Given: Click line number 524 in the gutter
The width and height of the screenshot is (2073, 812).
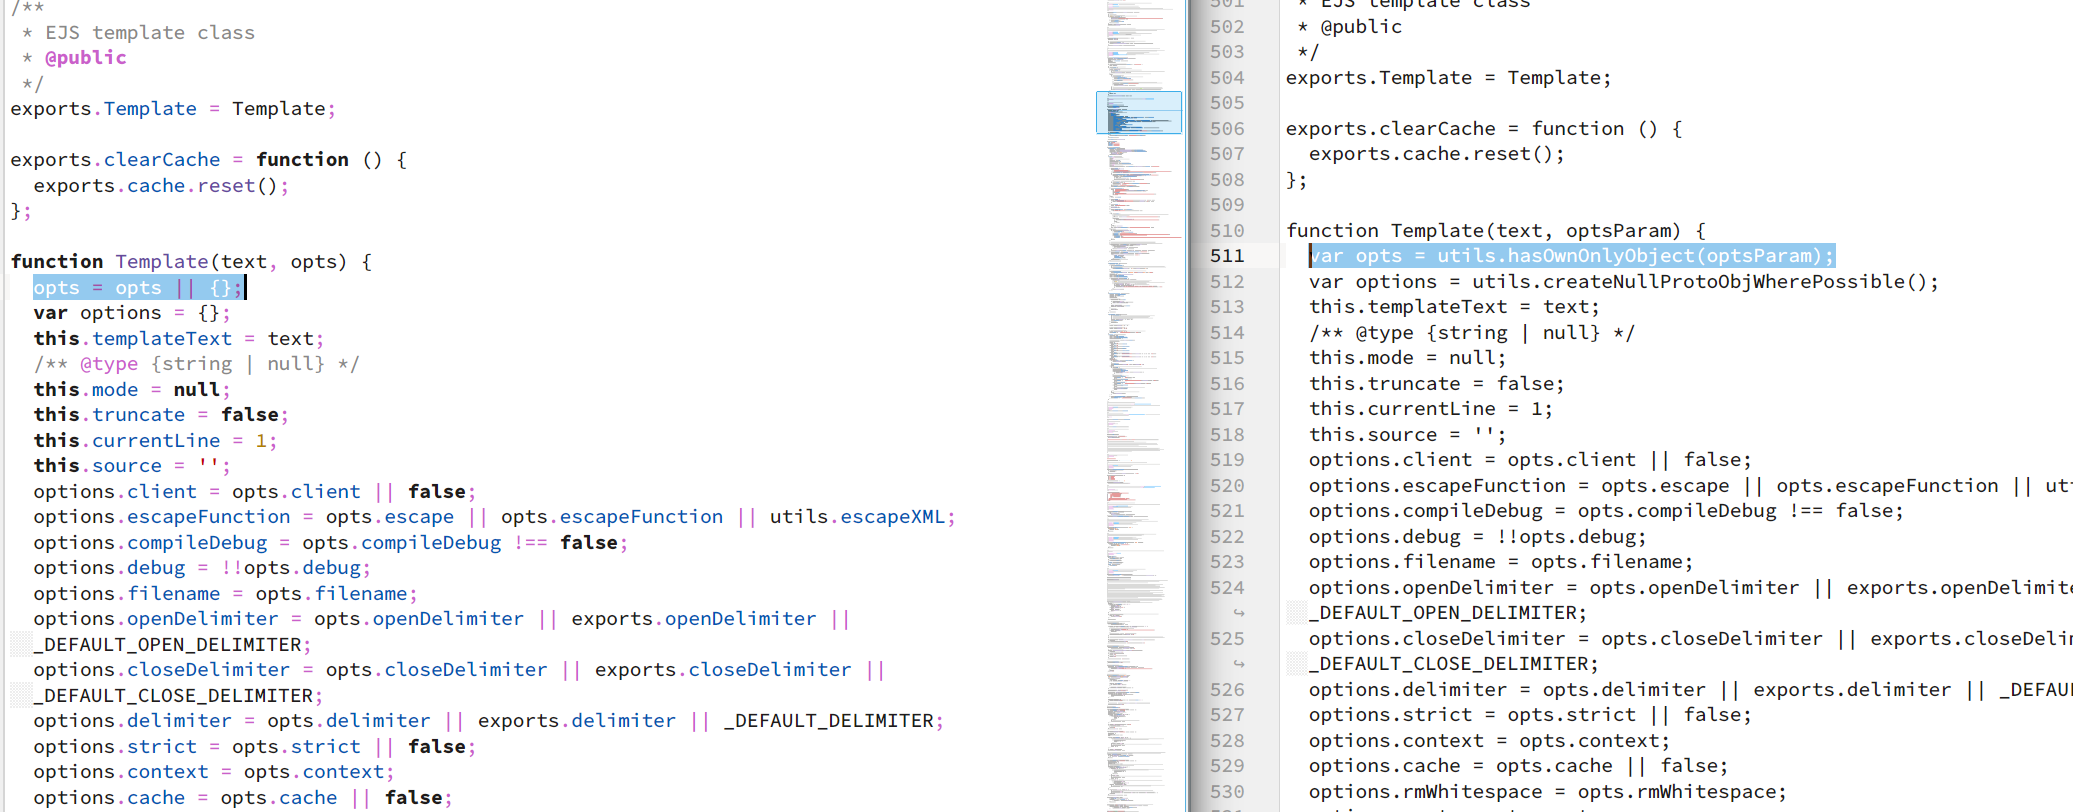Looking at the screenshot, I should point(1227,588).
